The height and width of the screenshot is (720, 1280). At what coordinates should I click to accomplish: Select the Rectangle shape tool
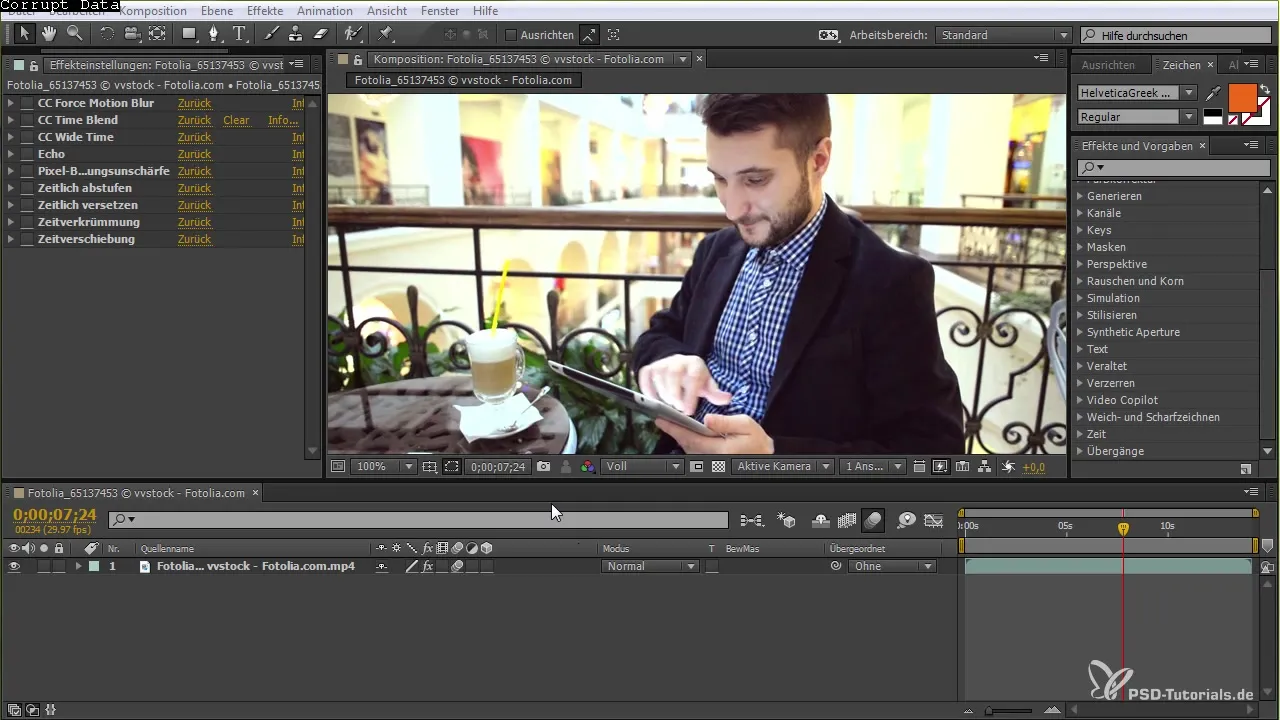(189, 34)
